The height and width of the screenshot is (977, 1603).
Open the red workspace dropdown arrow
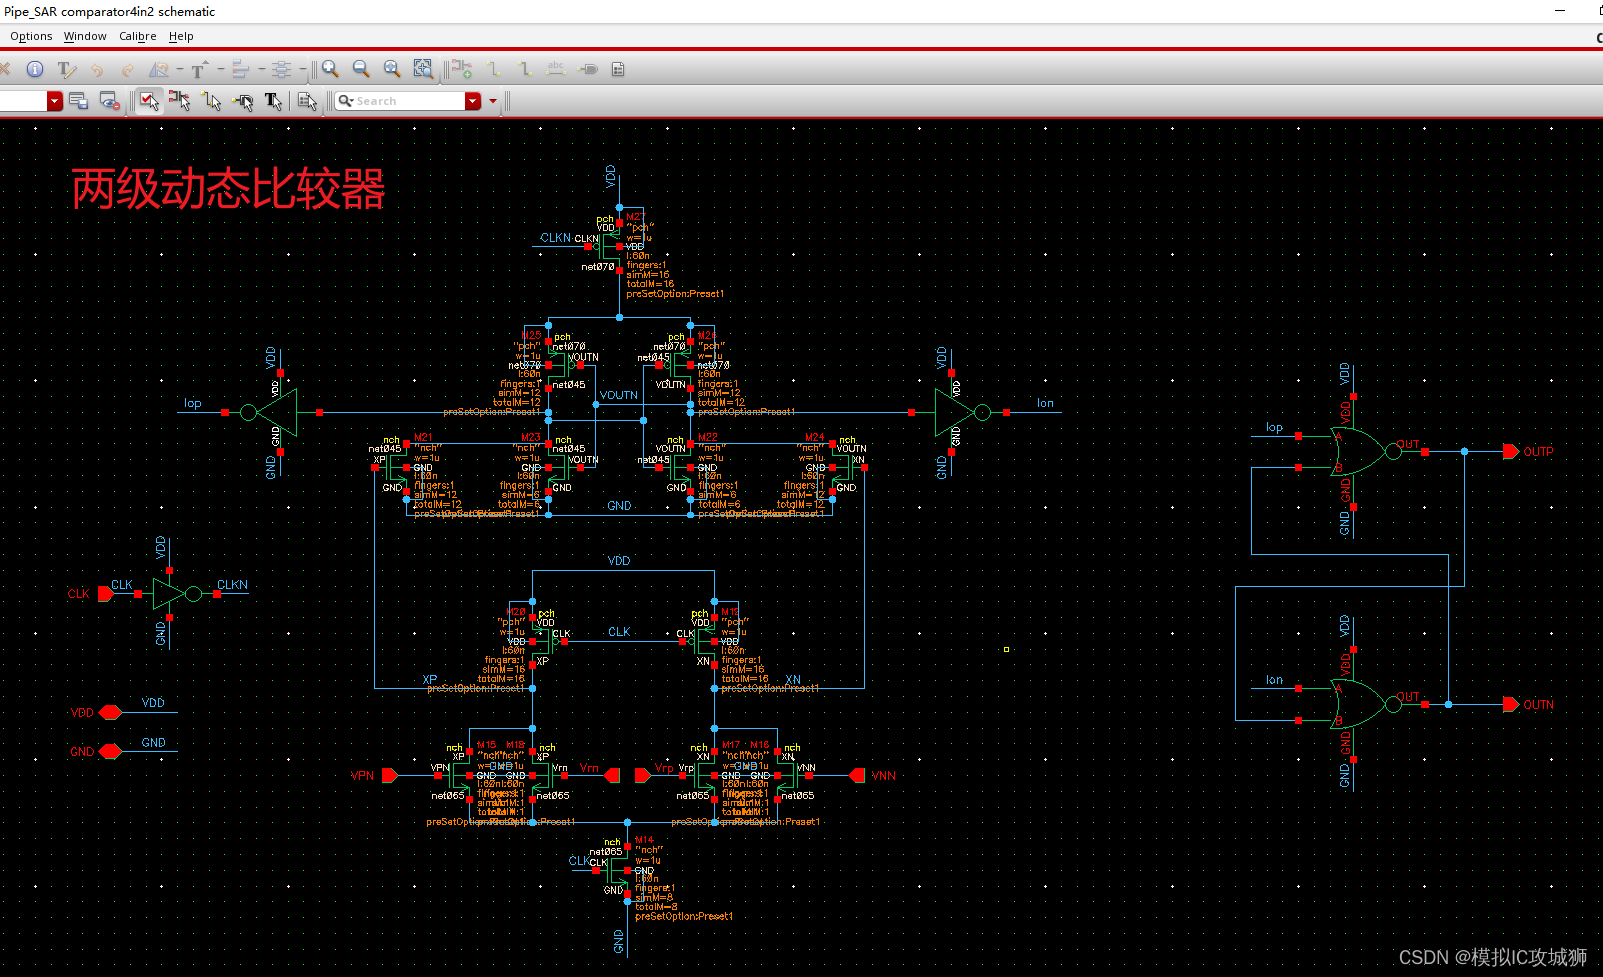[x=55, y=101]
